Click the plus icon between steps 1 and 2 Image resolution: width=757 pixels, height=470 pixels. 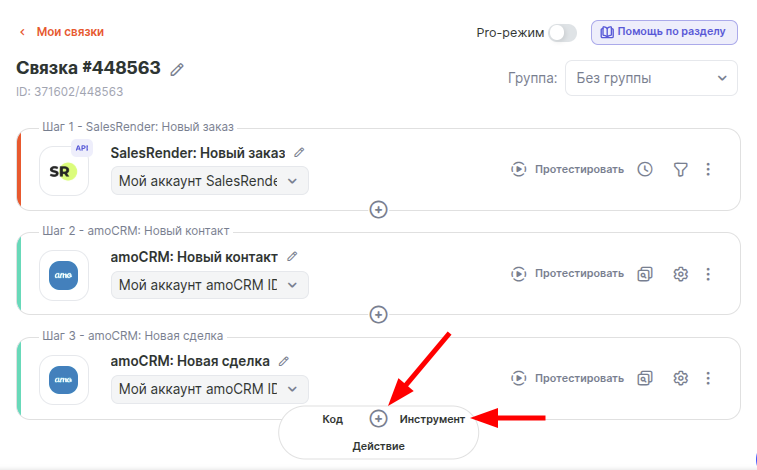coord(379,210)
